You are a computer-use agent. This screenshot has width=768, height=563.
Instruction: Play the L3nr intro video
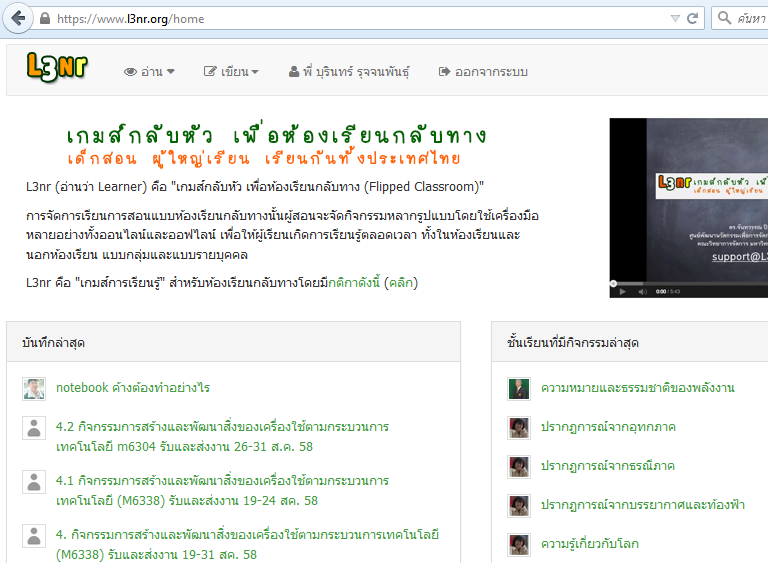tap(622, 292)
